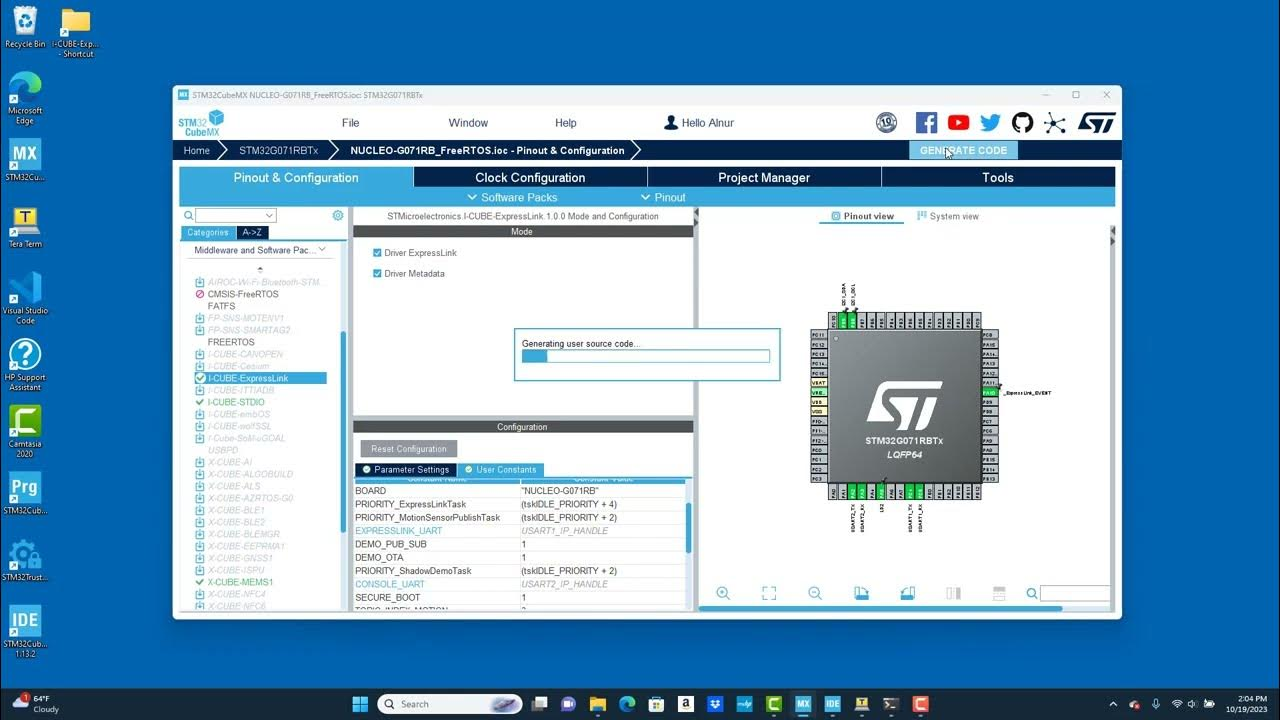1280x720 pixels.
Task: Switch to Parameter Settings tab
Action: [406, 470]
